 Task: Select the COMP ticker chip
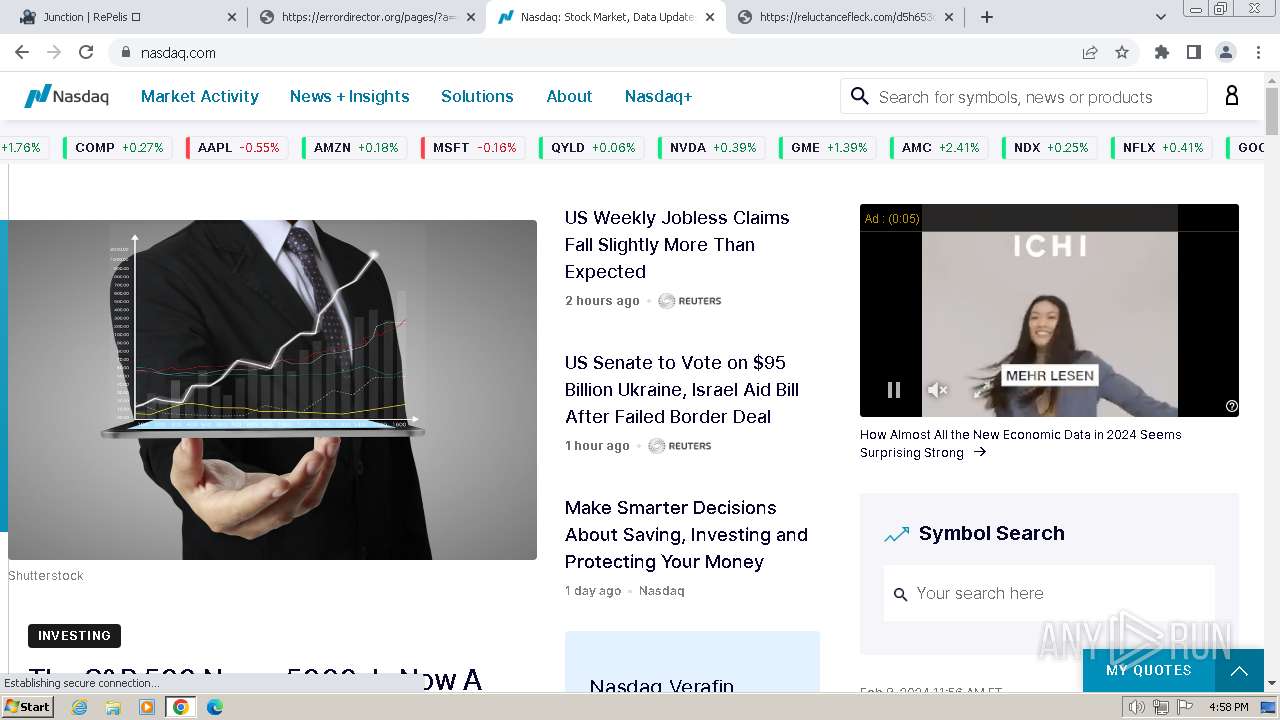pyautogui.click(x=118, y=147)
